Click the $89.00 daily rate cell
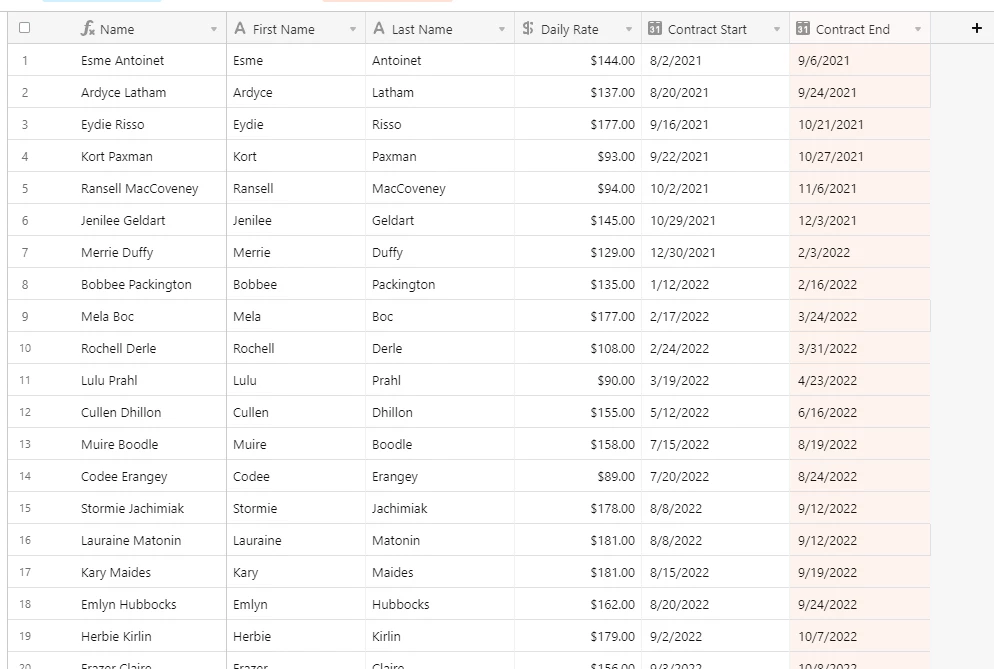The height and width of the screenshot is (669, 994). tap(578, 476)
